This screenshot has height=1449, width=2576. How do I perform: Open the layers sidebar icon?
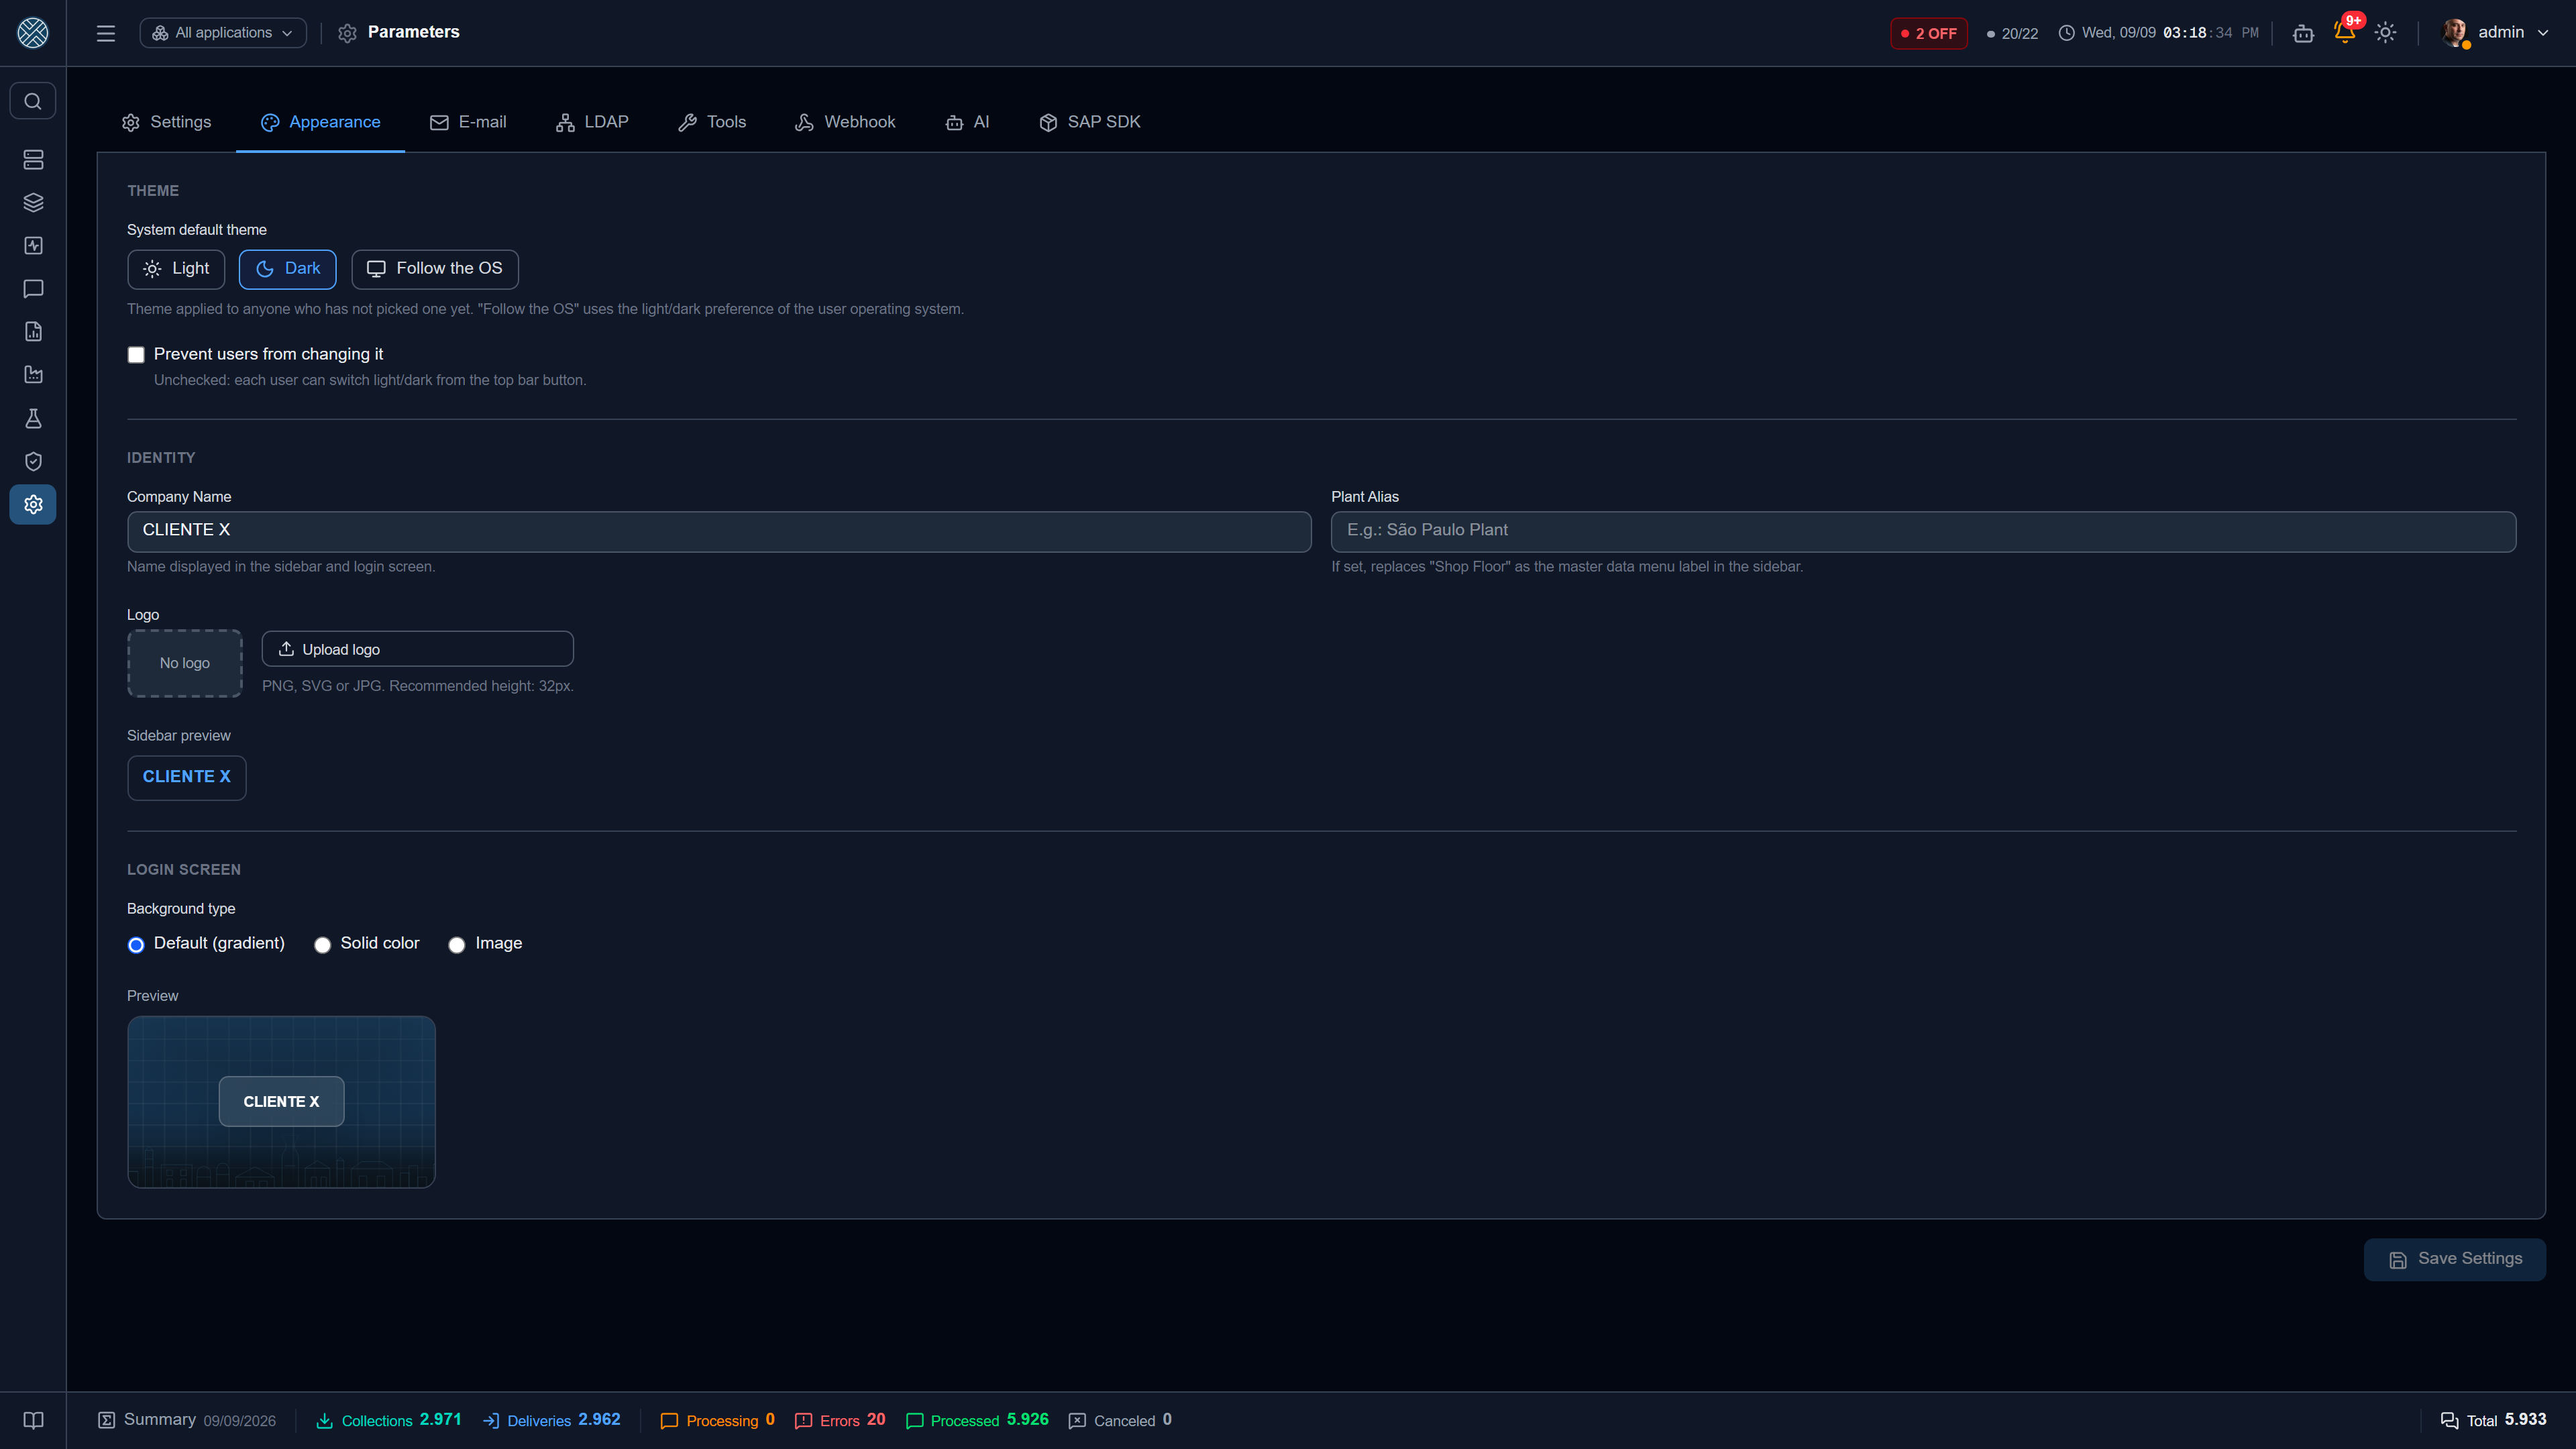tap(33, 203)
